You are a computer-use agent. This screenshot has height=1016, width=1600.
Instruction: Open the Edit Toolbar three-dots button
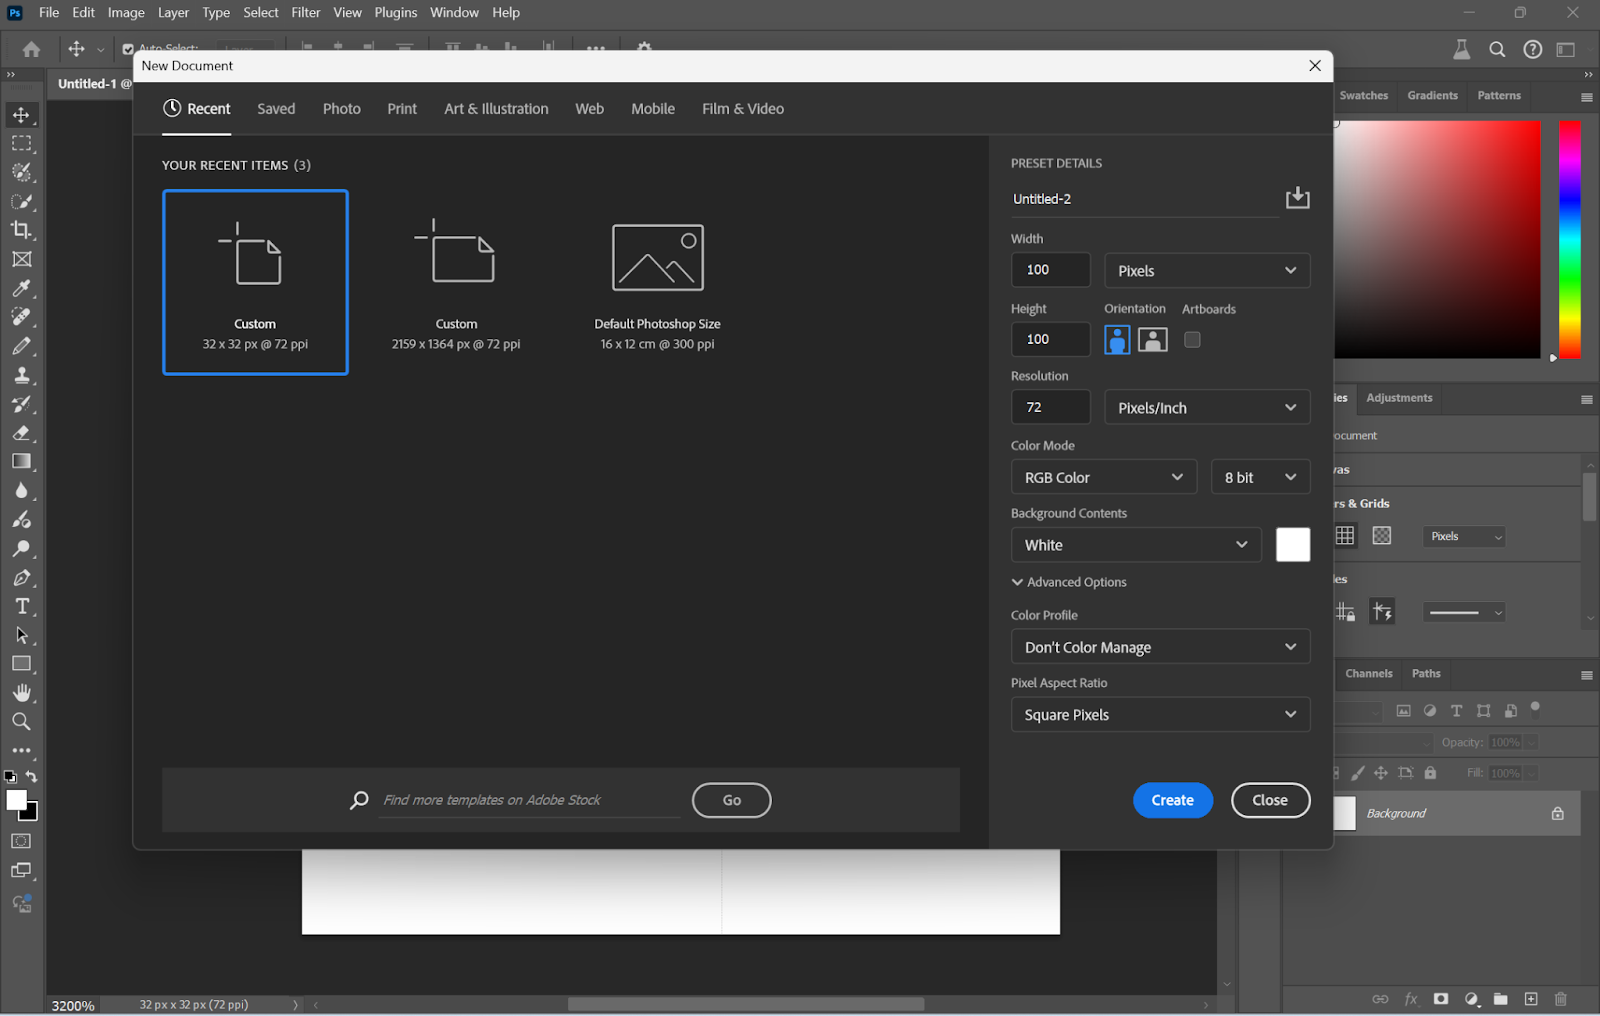click(x=21, y=750)
